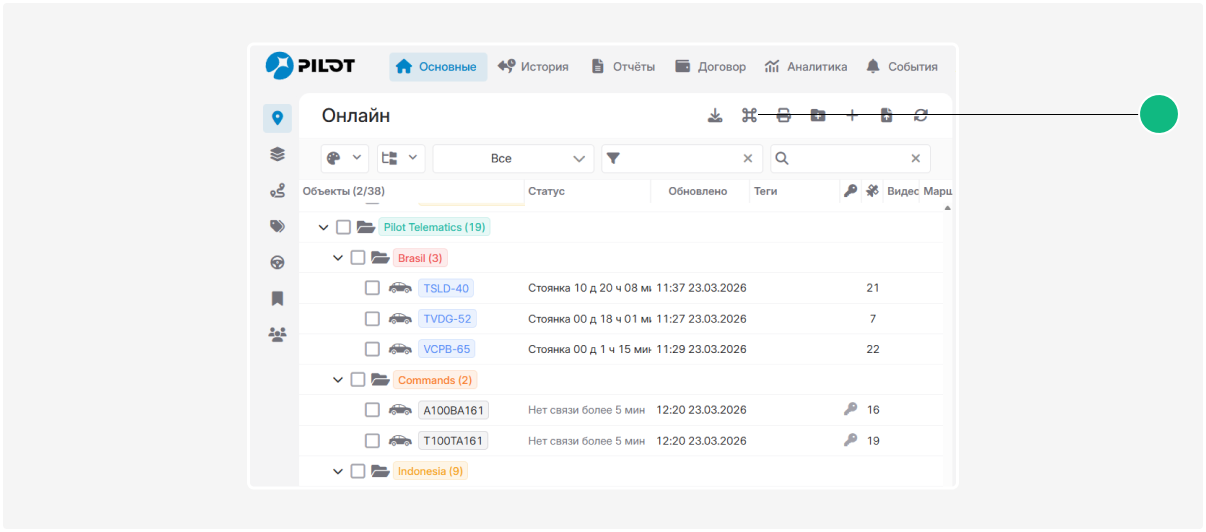Click the refresh icon in the toolbar
The image size is (1206, 532).
pyautogui.click(x=921, y=116)
